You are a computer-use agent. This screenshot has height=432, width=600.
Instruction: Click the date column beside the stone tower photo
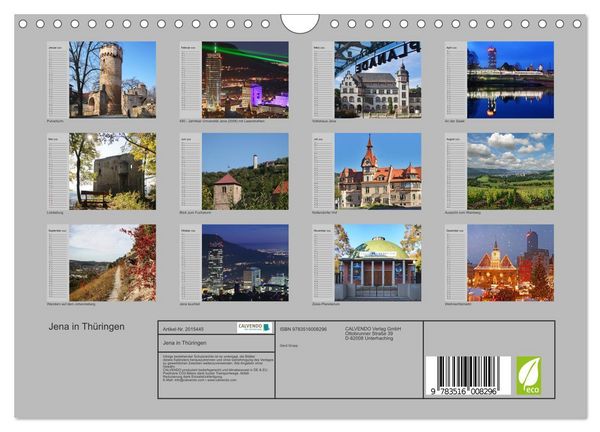pyautogui.click(x=58, y=80)
